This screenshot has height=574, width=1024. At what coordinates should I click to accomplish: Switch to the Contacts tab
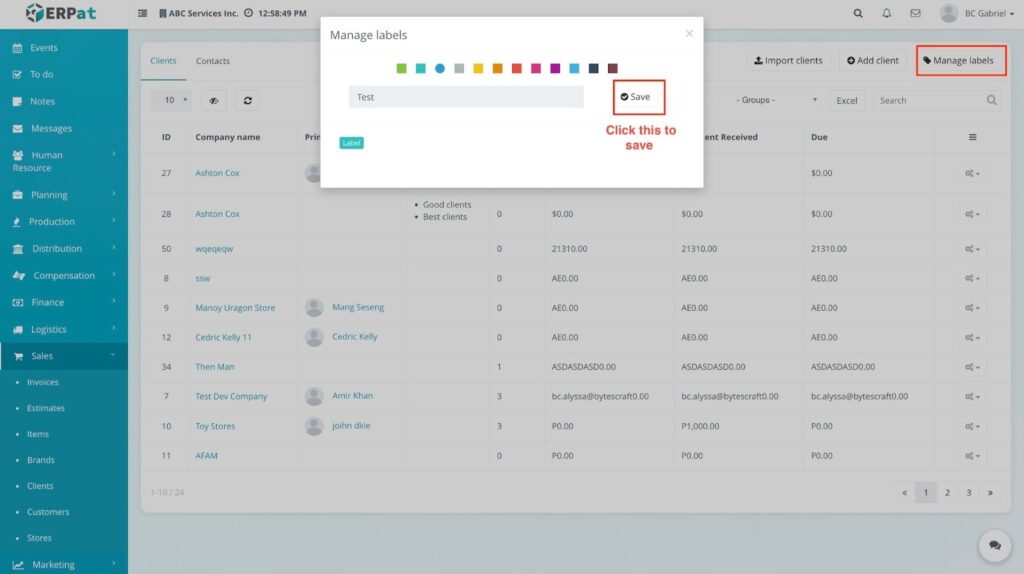212,61
